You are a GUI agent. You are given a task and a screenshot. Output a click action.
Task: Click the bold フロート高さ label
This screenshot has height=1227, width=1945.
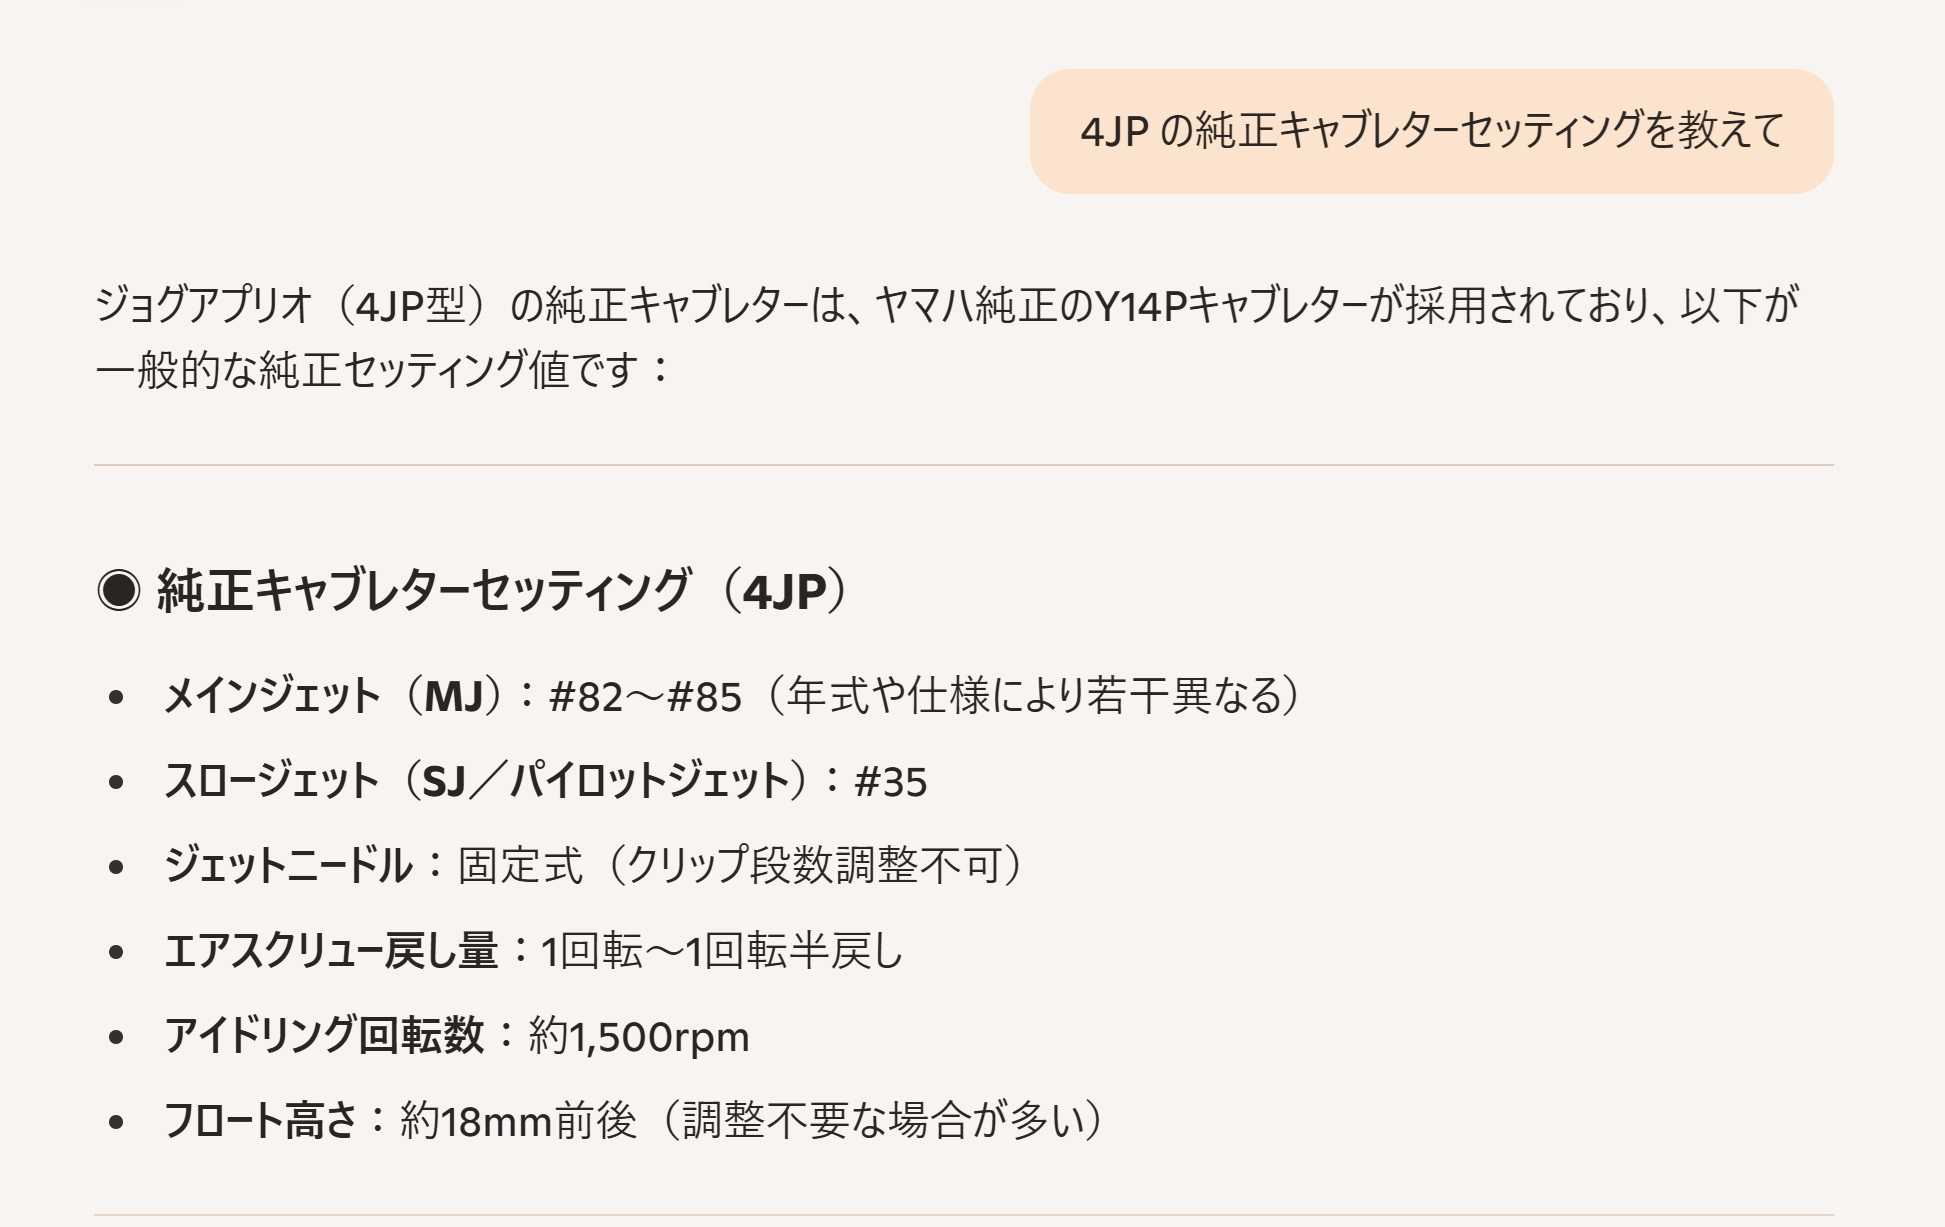pyautogui.click(x=260, y=1121)
